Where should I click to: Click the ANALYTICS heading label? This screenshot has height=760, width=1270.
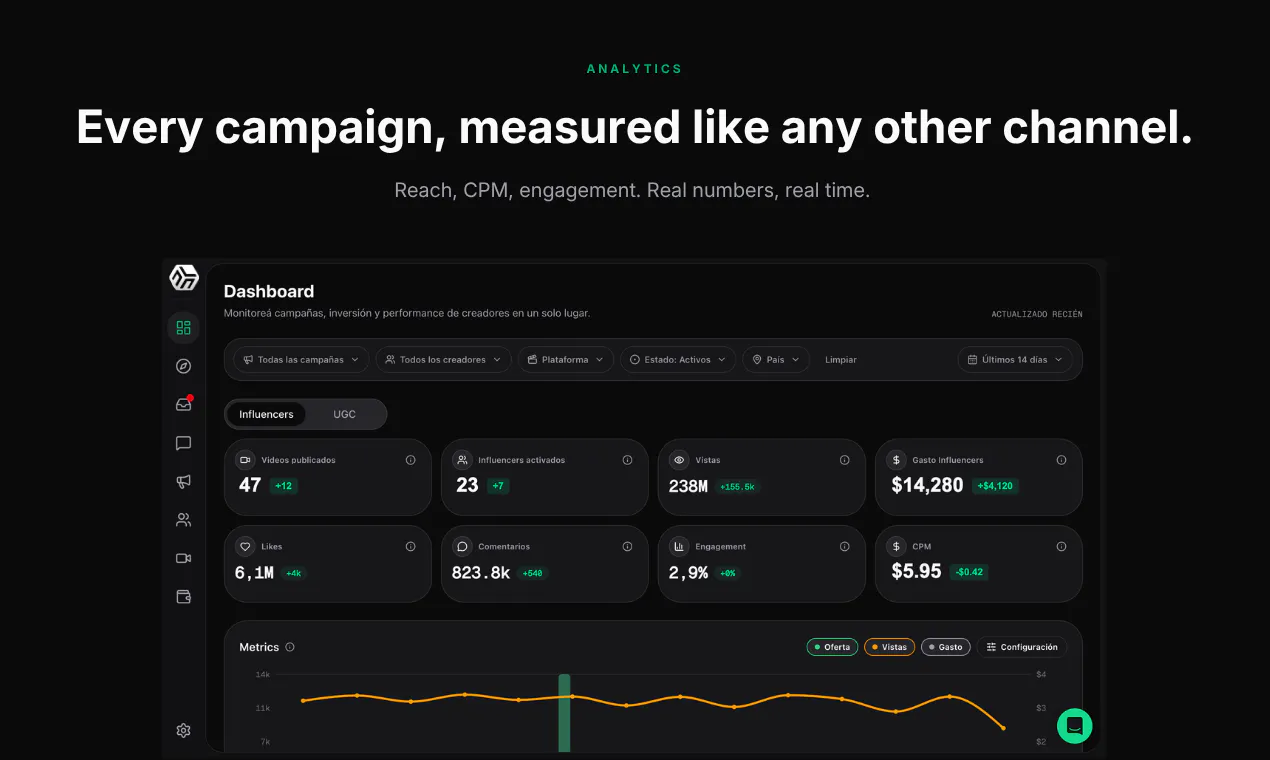pos(635,69)
